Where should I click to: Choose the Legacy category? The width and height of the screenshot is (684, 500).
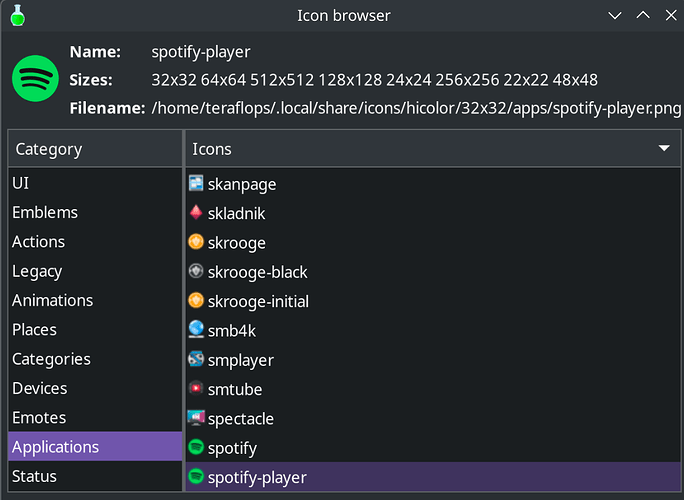click(x=95, y=271)
